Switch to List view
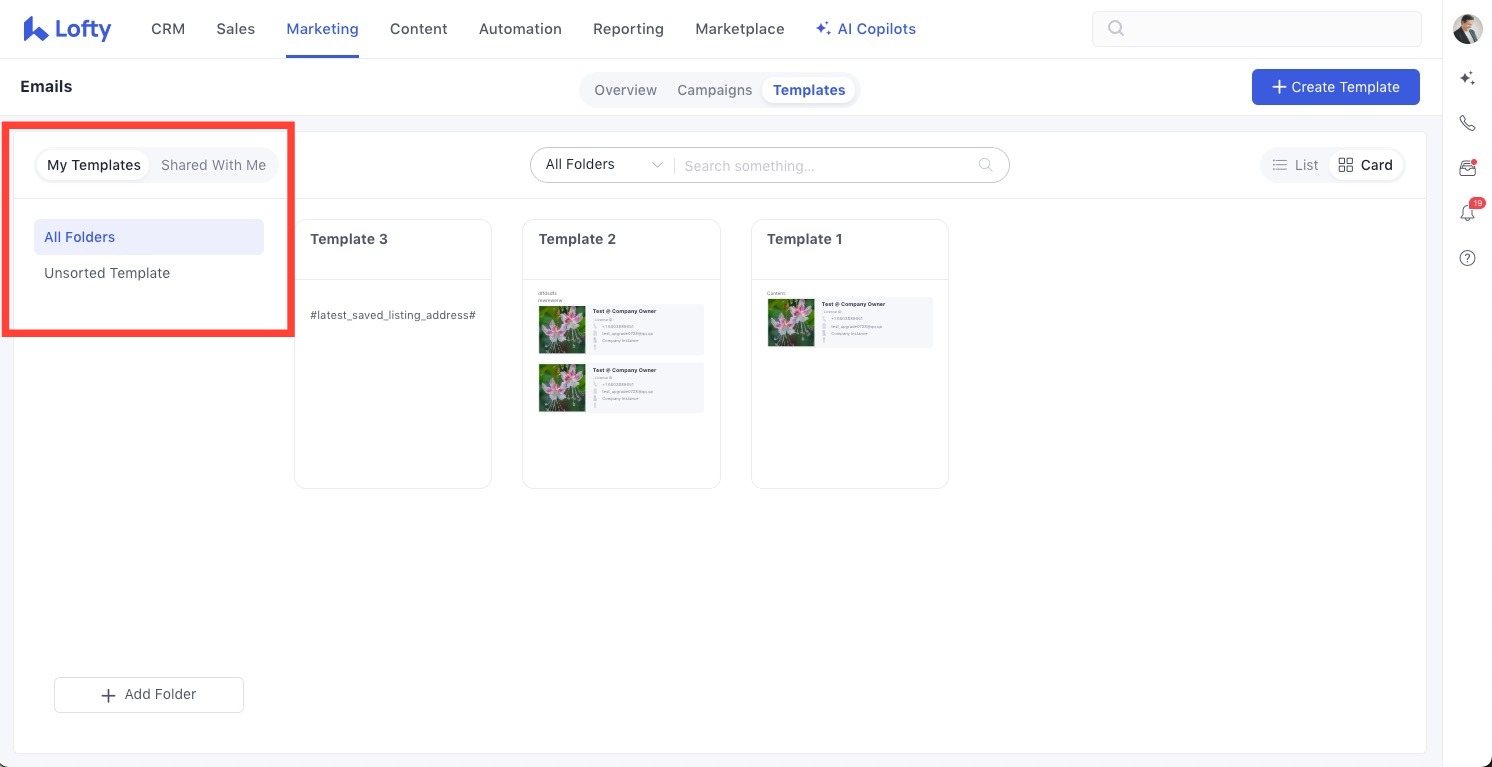 point(1295,165)
